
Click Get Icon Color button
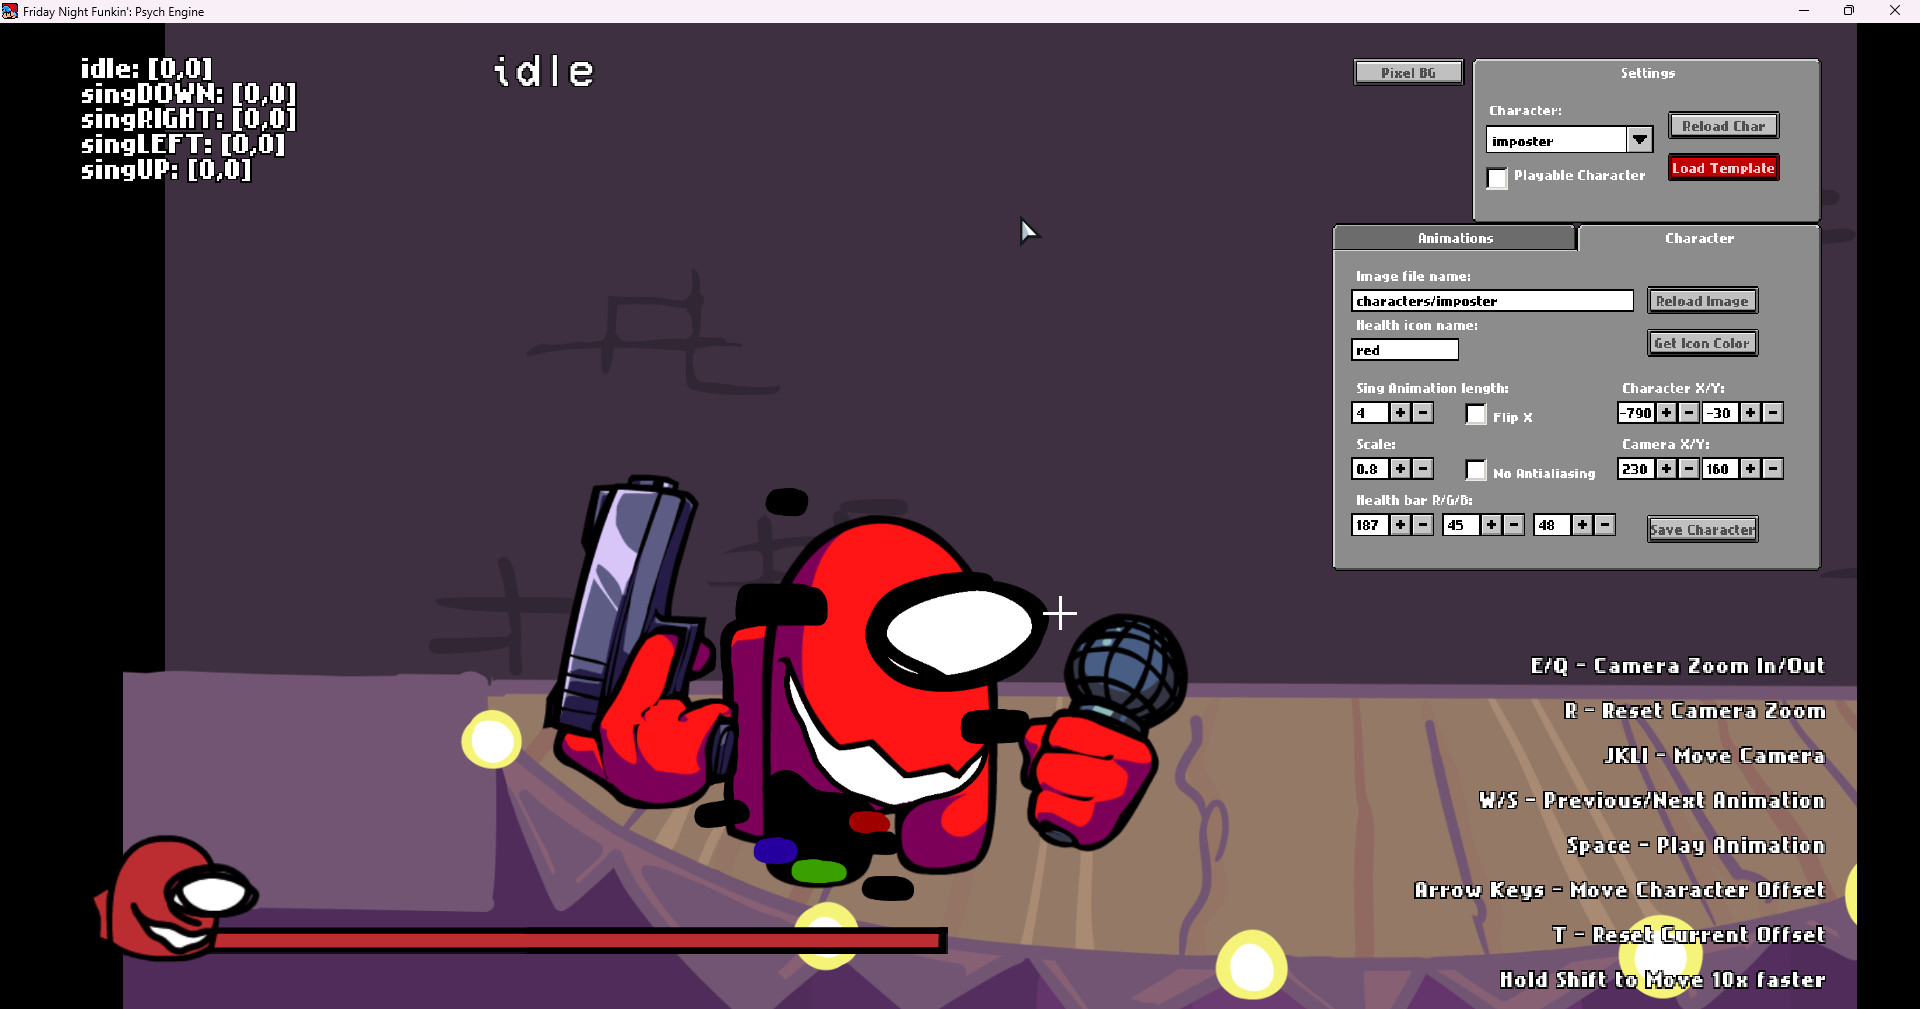[1702, 342]
